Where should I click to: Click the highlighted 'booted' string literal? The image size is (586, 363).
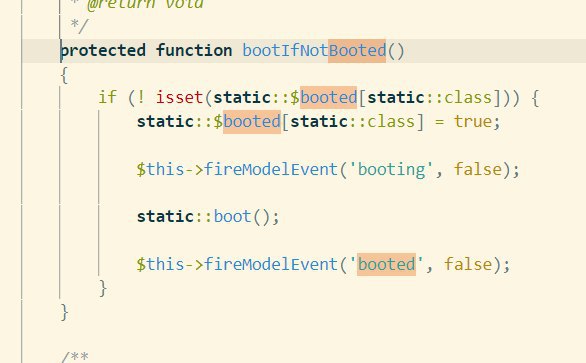pyautogui.click(x=386, y=264)
